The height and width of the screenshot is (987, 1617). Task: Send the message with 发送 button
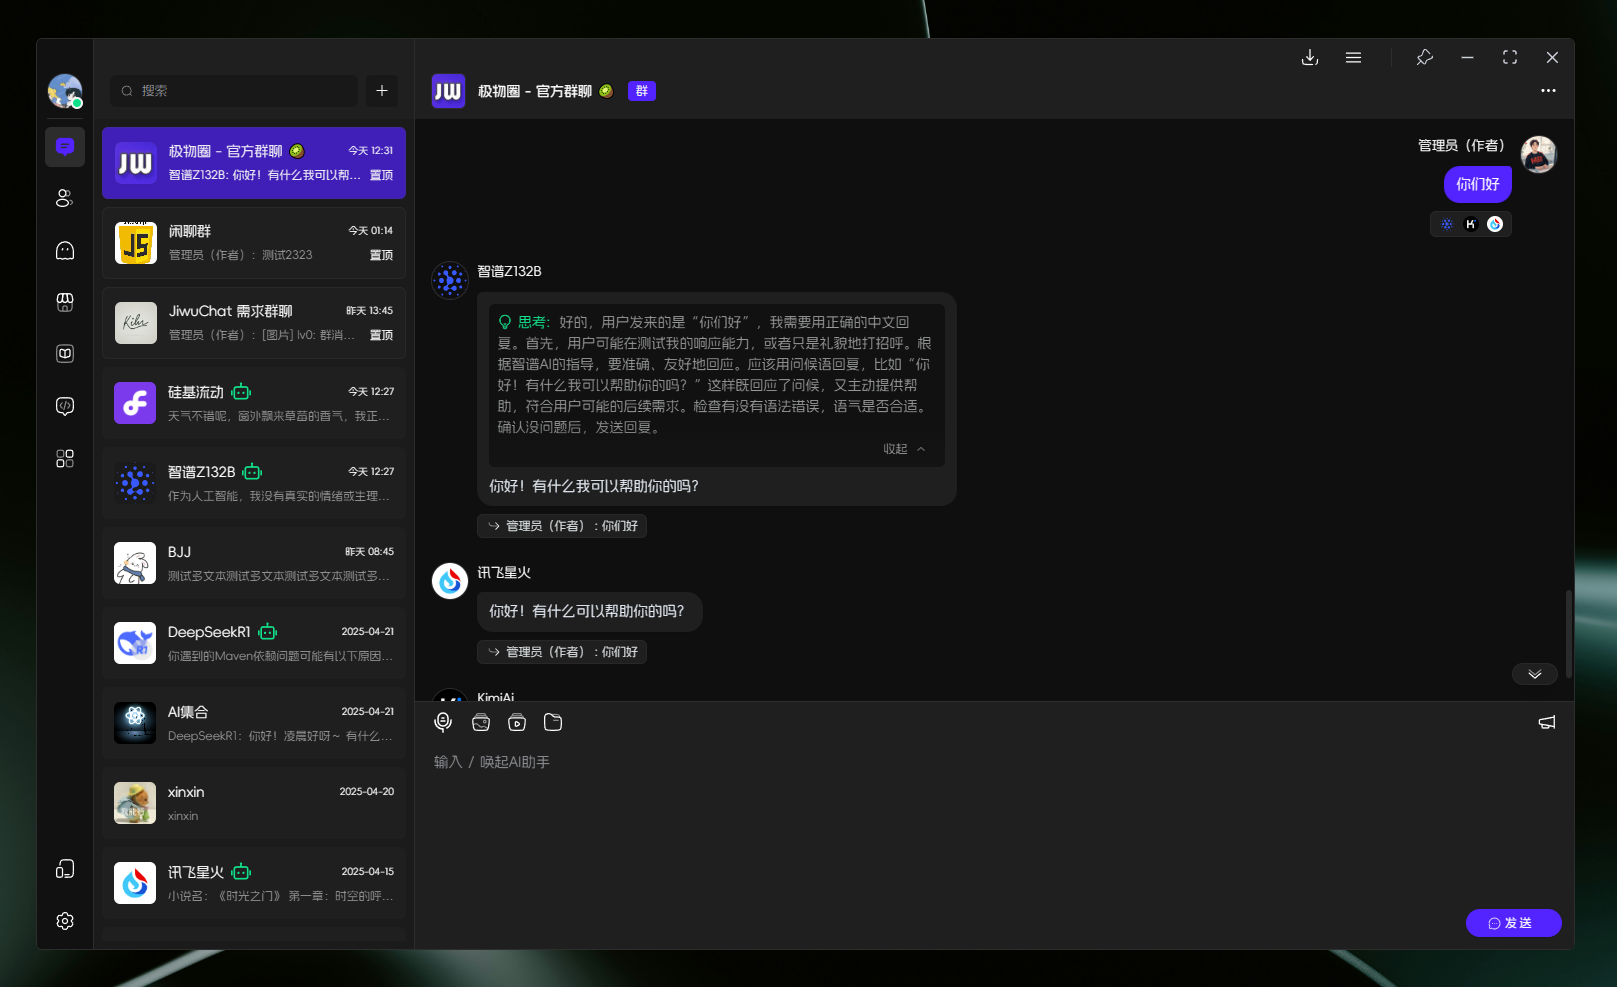point(1513,923)
